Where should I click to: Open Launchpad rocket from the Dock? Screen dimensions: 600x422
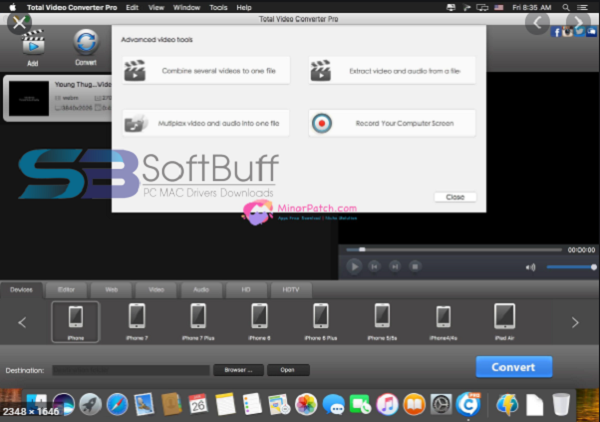click(x=90, y=404)
